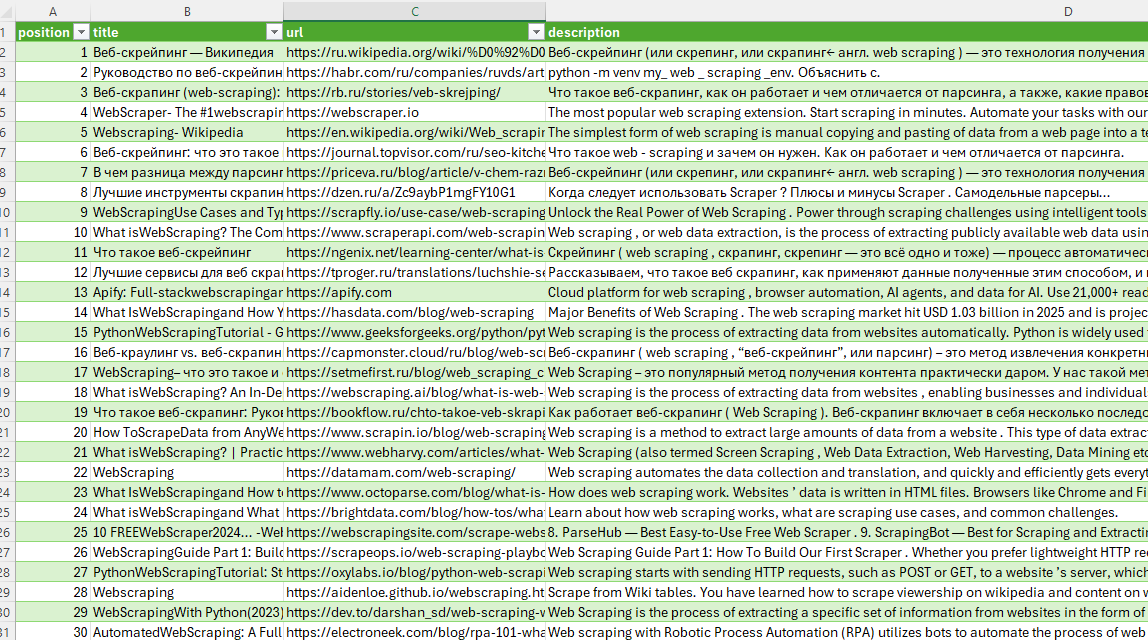Click the setmefirst.ru URL cell
1148x640 pixels.
tap(414, 373)
